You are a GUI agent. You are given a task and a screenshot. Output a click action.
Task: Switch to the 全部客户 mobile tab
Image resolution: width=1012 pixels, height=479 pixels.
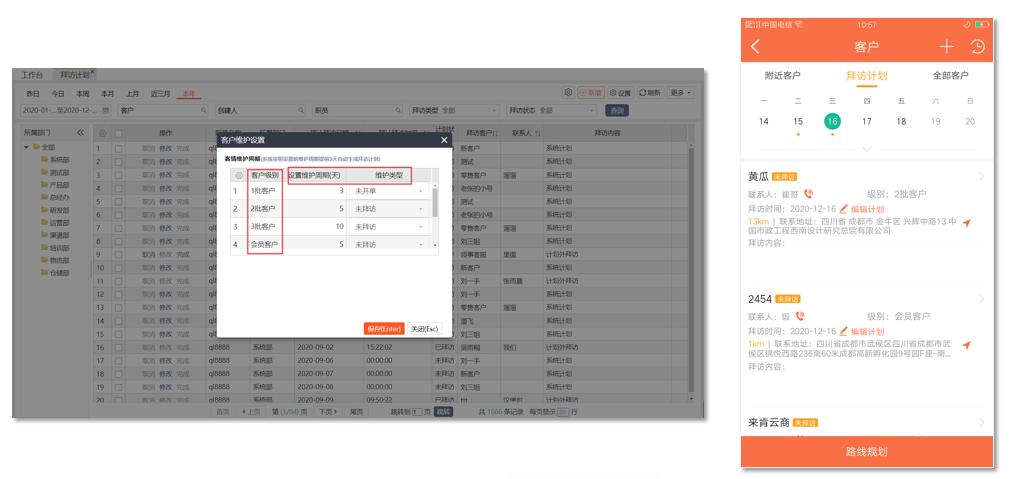(950, 76)
